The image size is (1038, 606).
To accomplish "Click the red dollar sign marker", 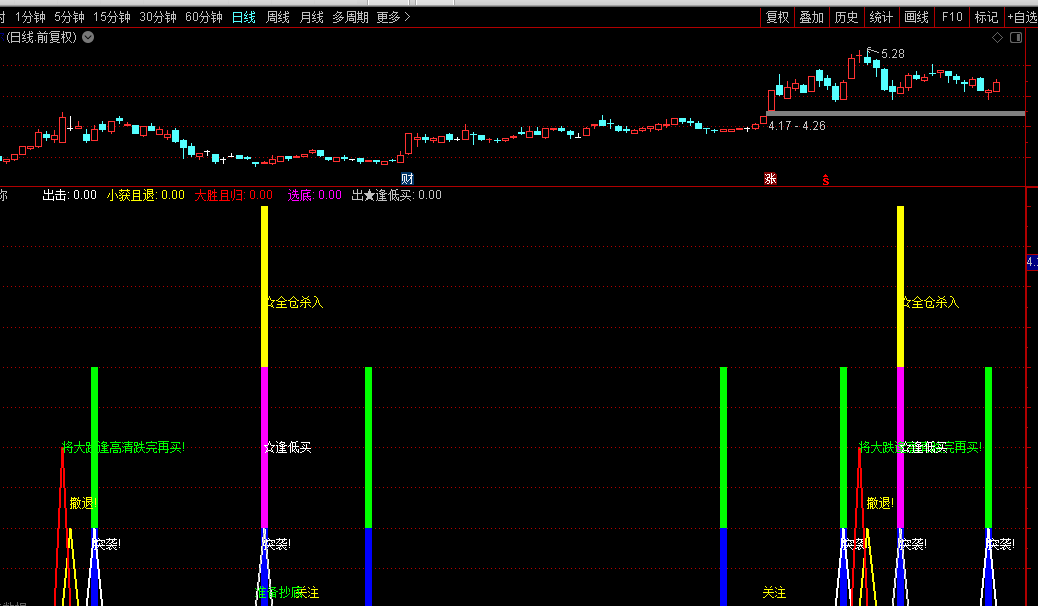I will [825, 180].
